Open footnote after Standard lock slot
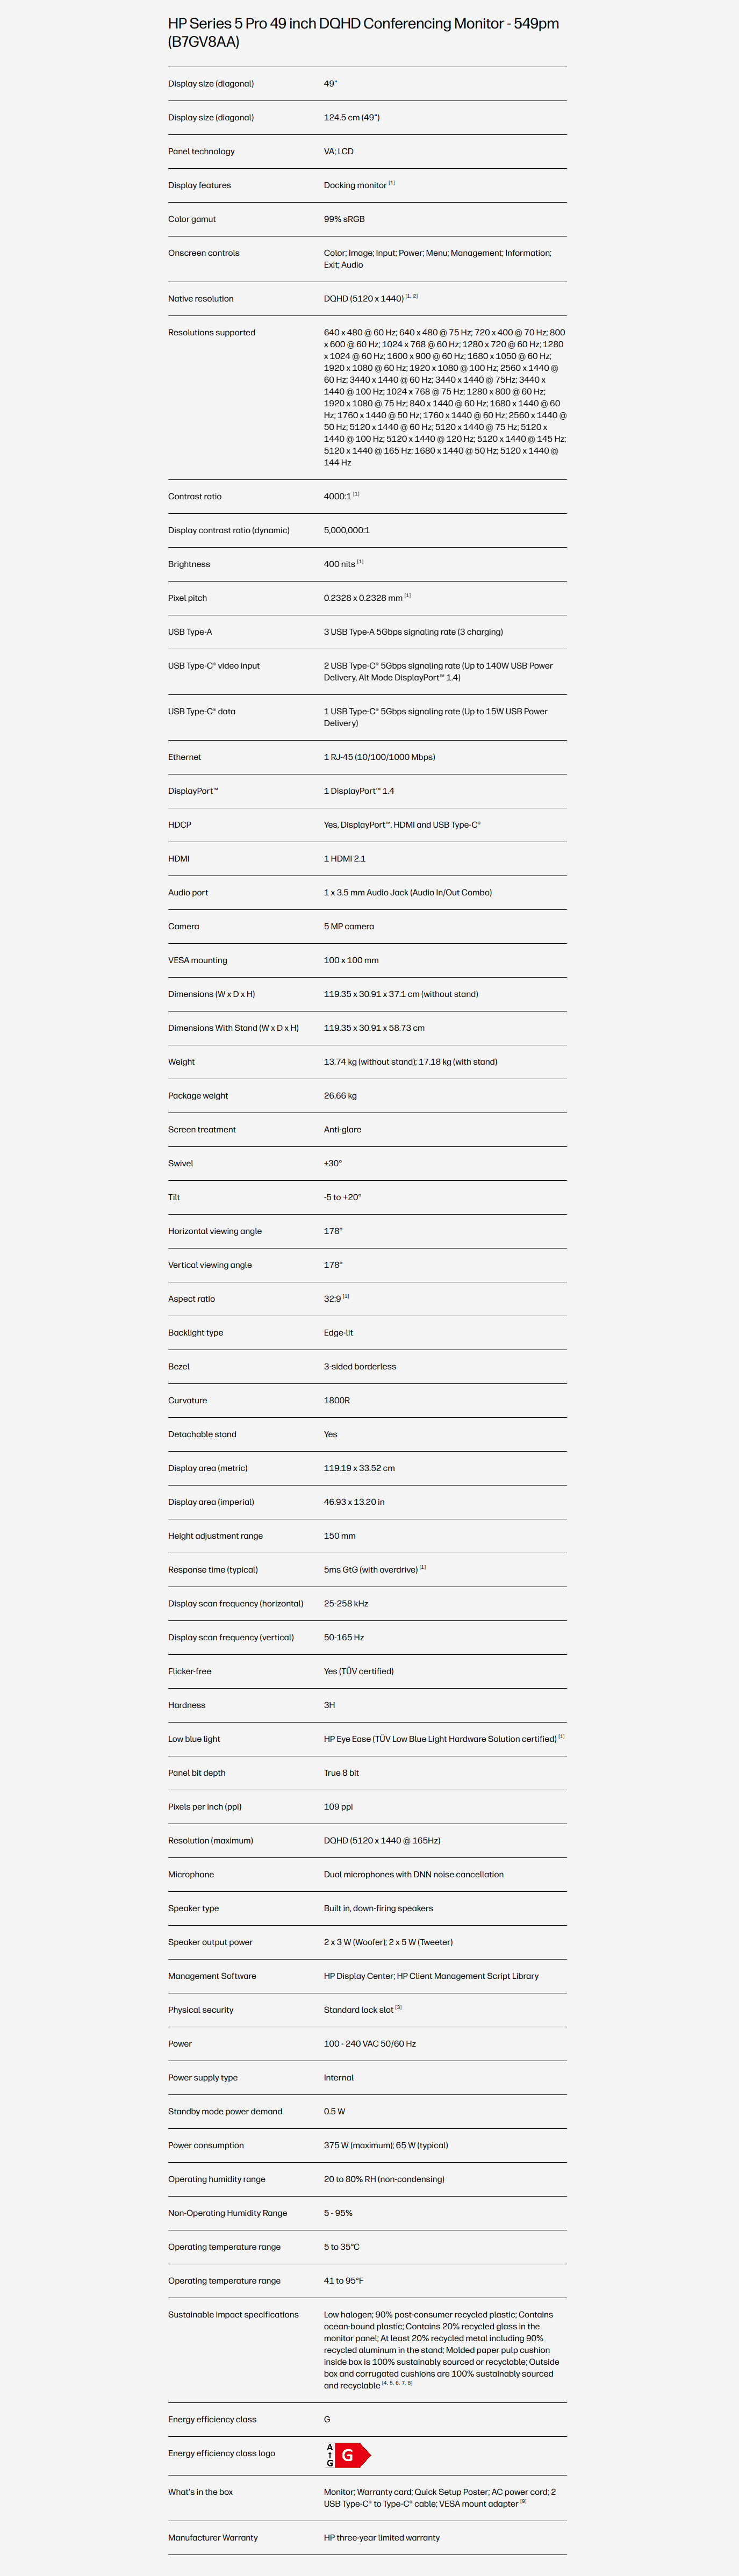The height and width of the screenshot is (2576, 739). point(398,2007)
